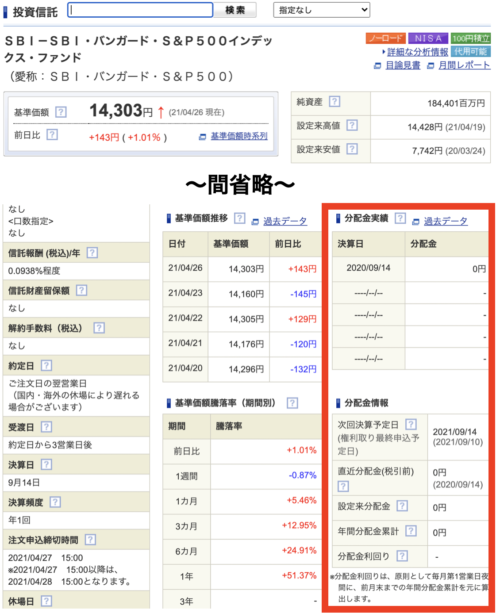This screenshot has width=500, height=613.
Task: Open the 月間レポート link
Action: click(x=464, y=65)
